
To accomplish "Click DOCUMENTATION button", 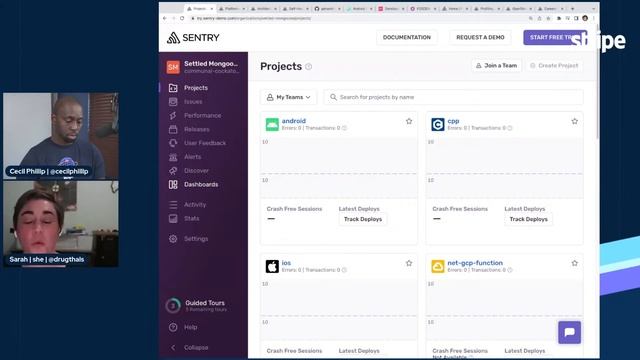I will coord(407,37).
